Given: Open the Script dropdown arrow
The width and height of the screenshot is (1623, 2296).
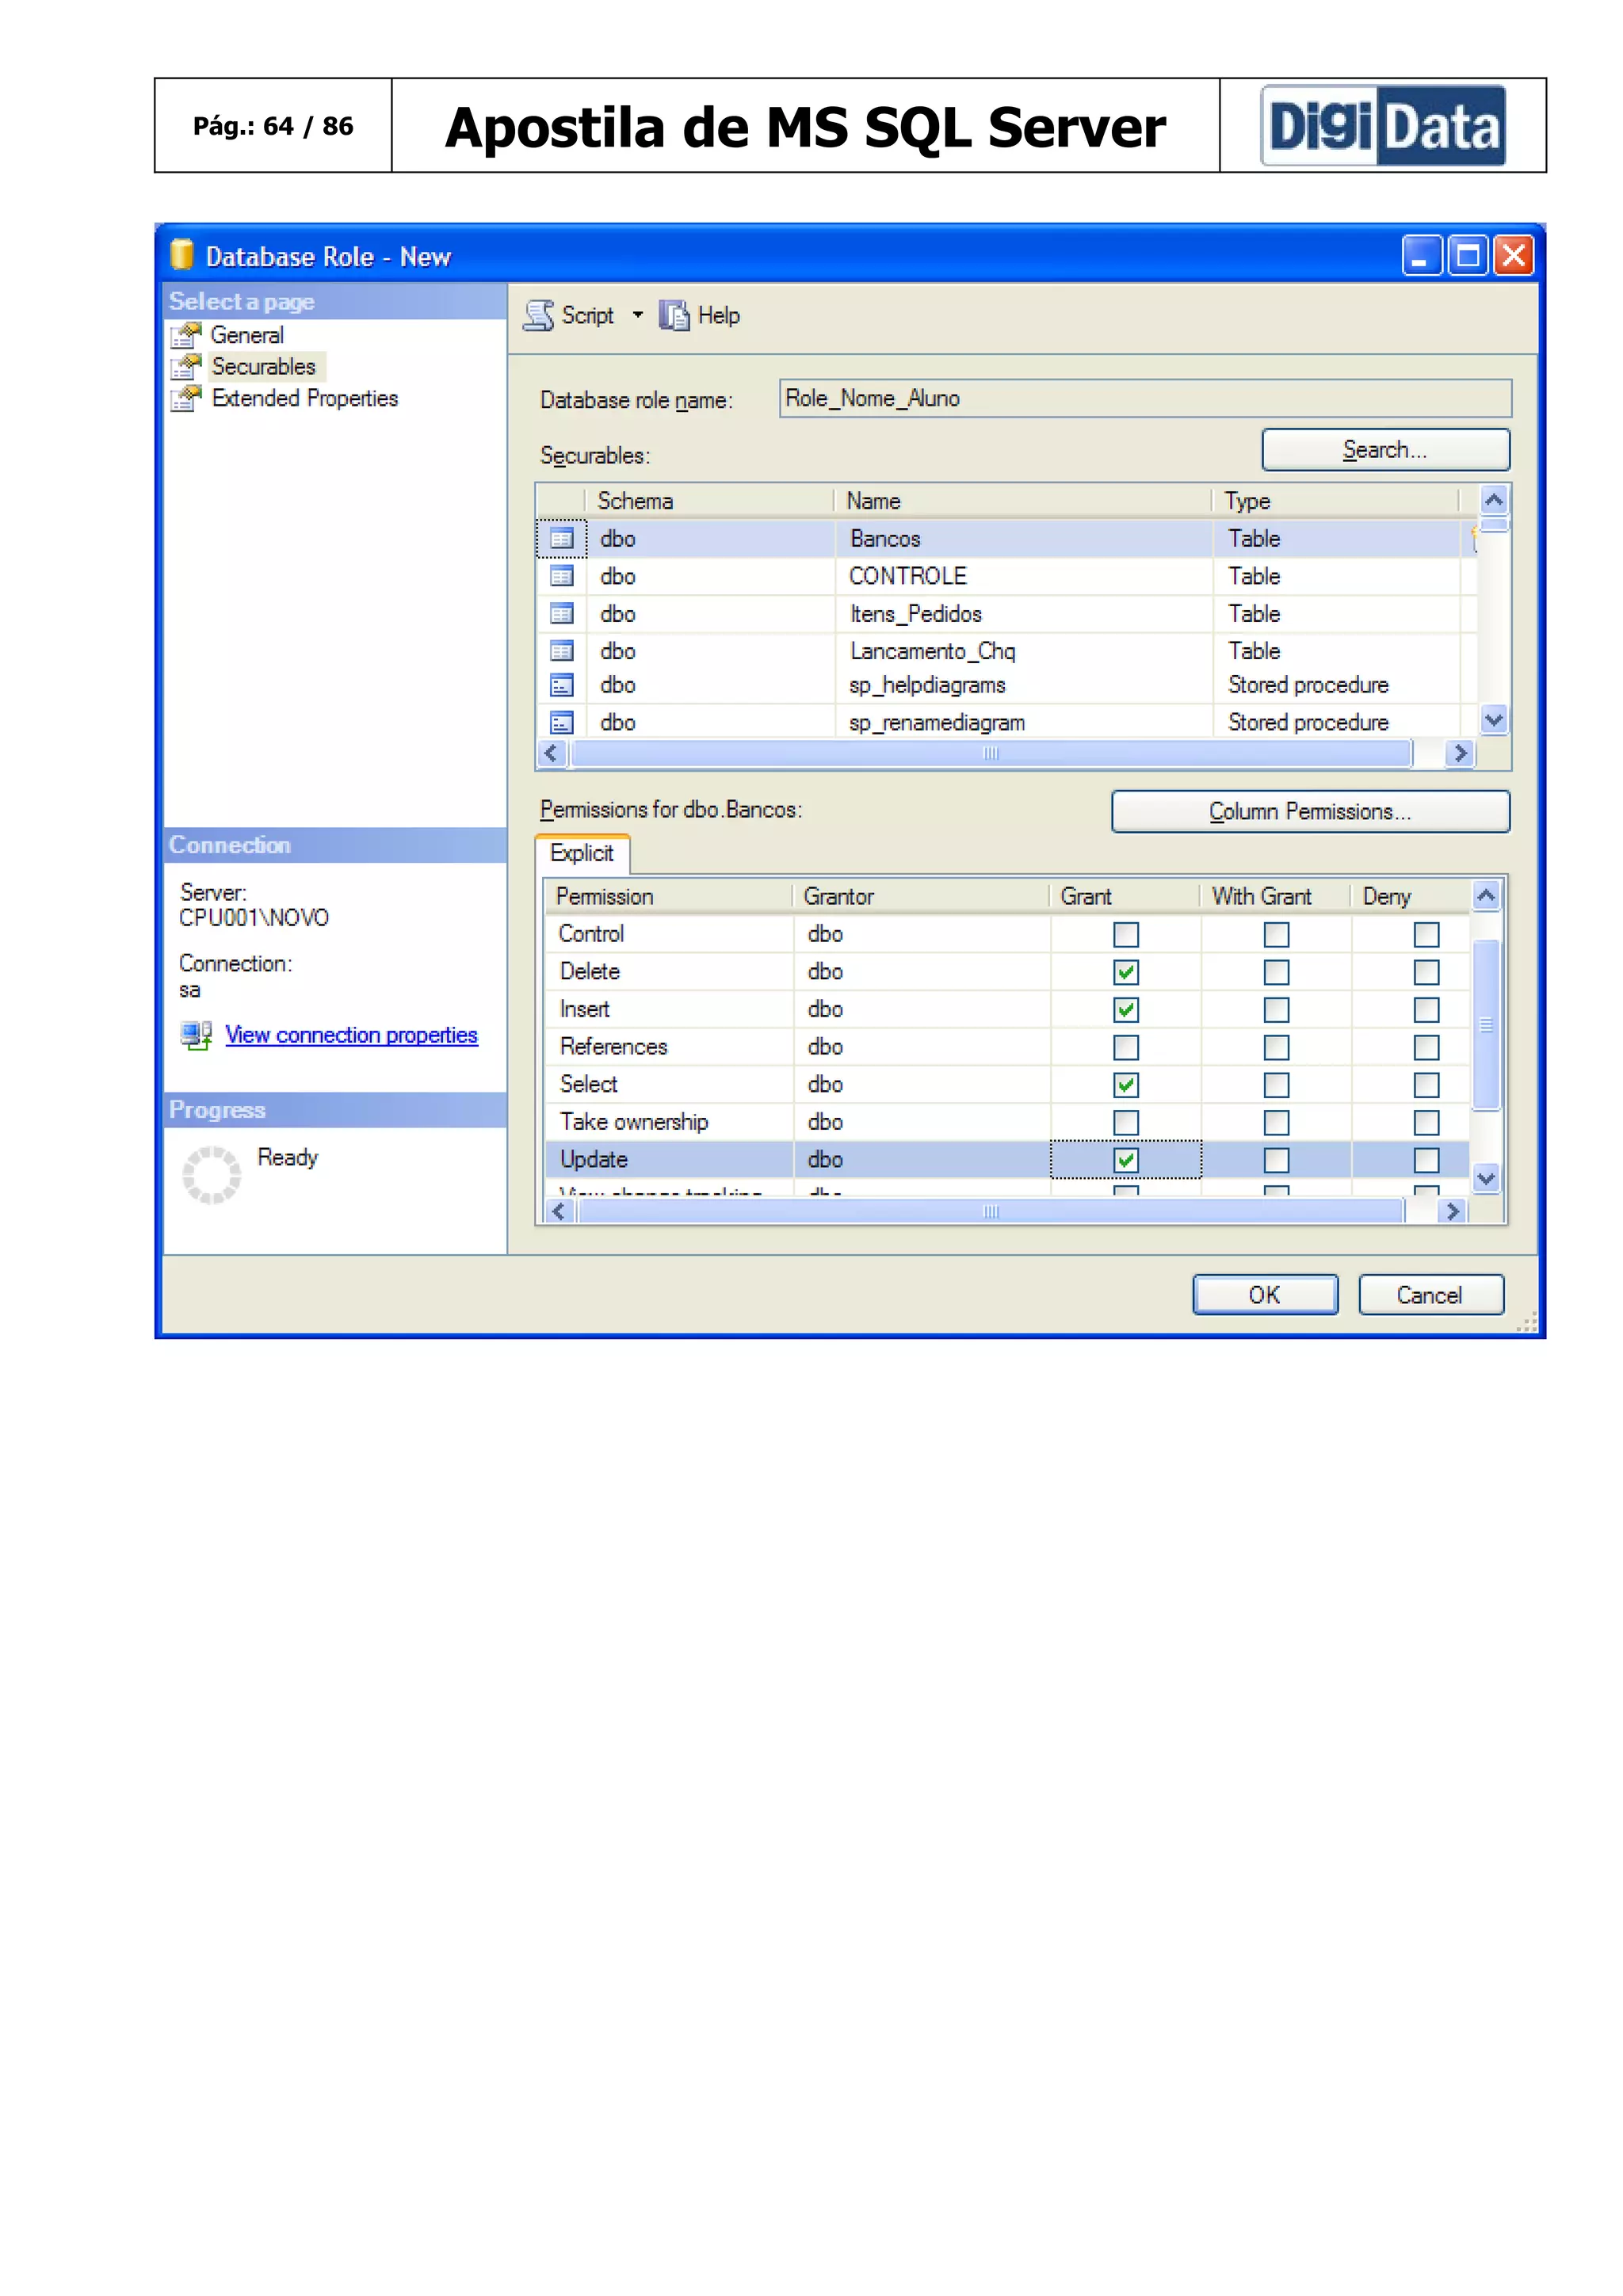Looking at the screenshot, I should [637, 316].
